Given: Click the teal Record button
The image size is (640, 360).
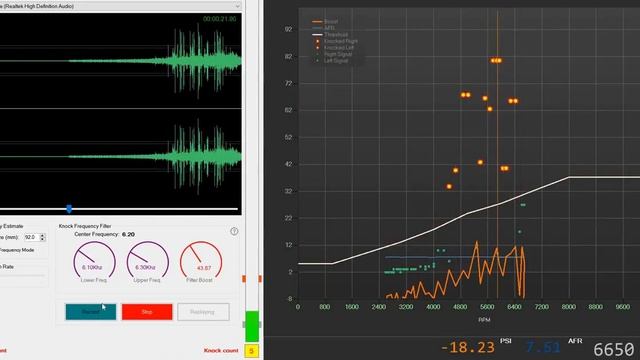Looking at the screenshot, I should 91,312.
